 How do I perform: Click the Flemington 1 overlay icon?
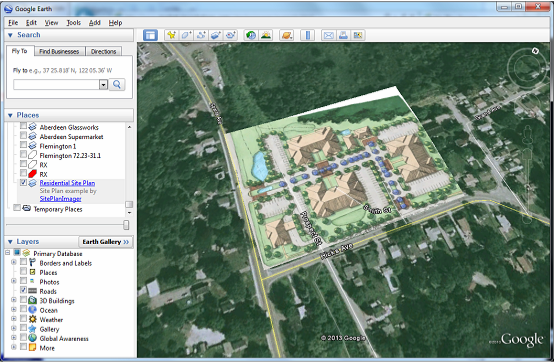(32, 146)
